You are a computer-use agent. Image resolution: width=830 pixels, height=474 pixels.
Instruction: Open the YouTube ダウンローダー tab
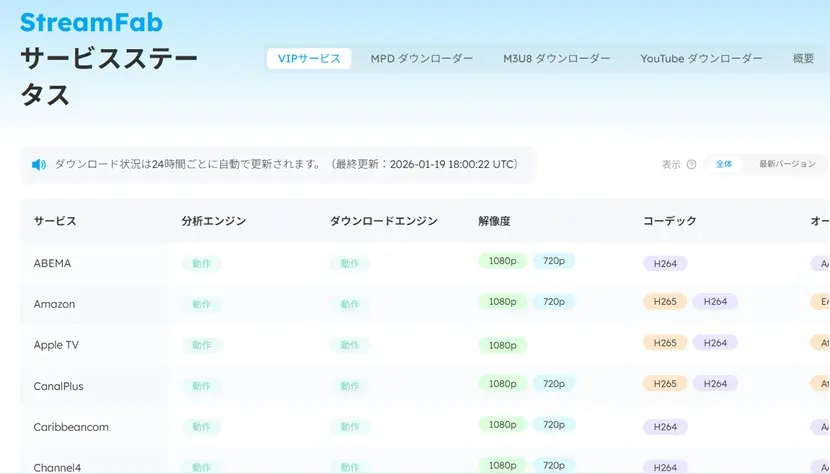[701, 59]
